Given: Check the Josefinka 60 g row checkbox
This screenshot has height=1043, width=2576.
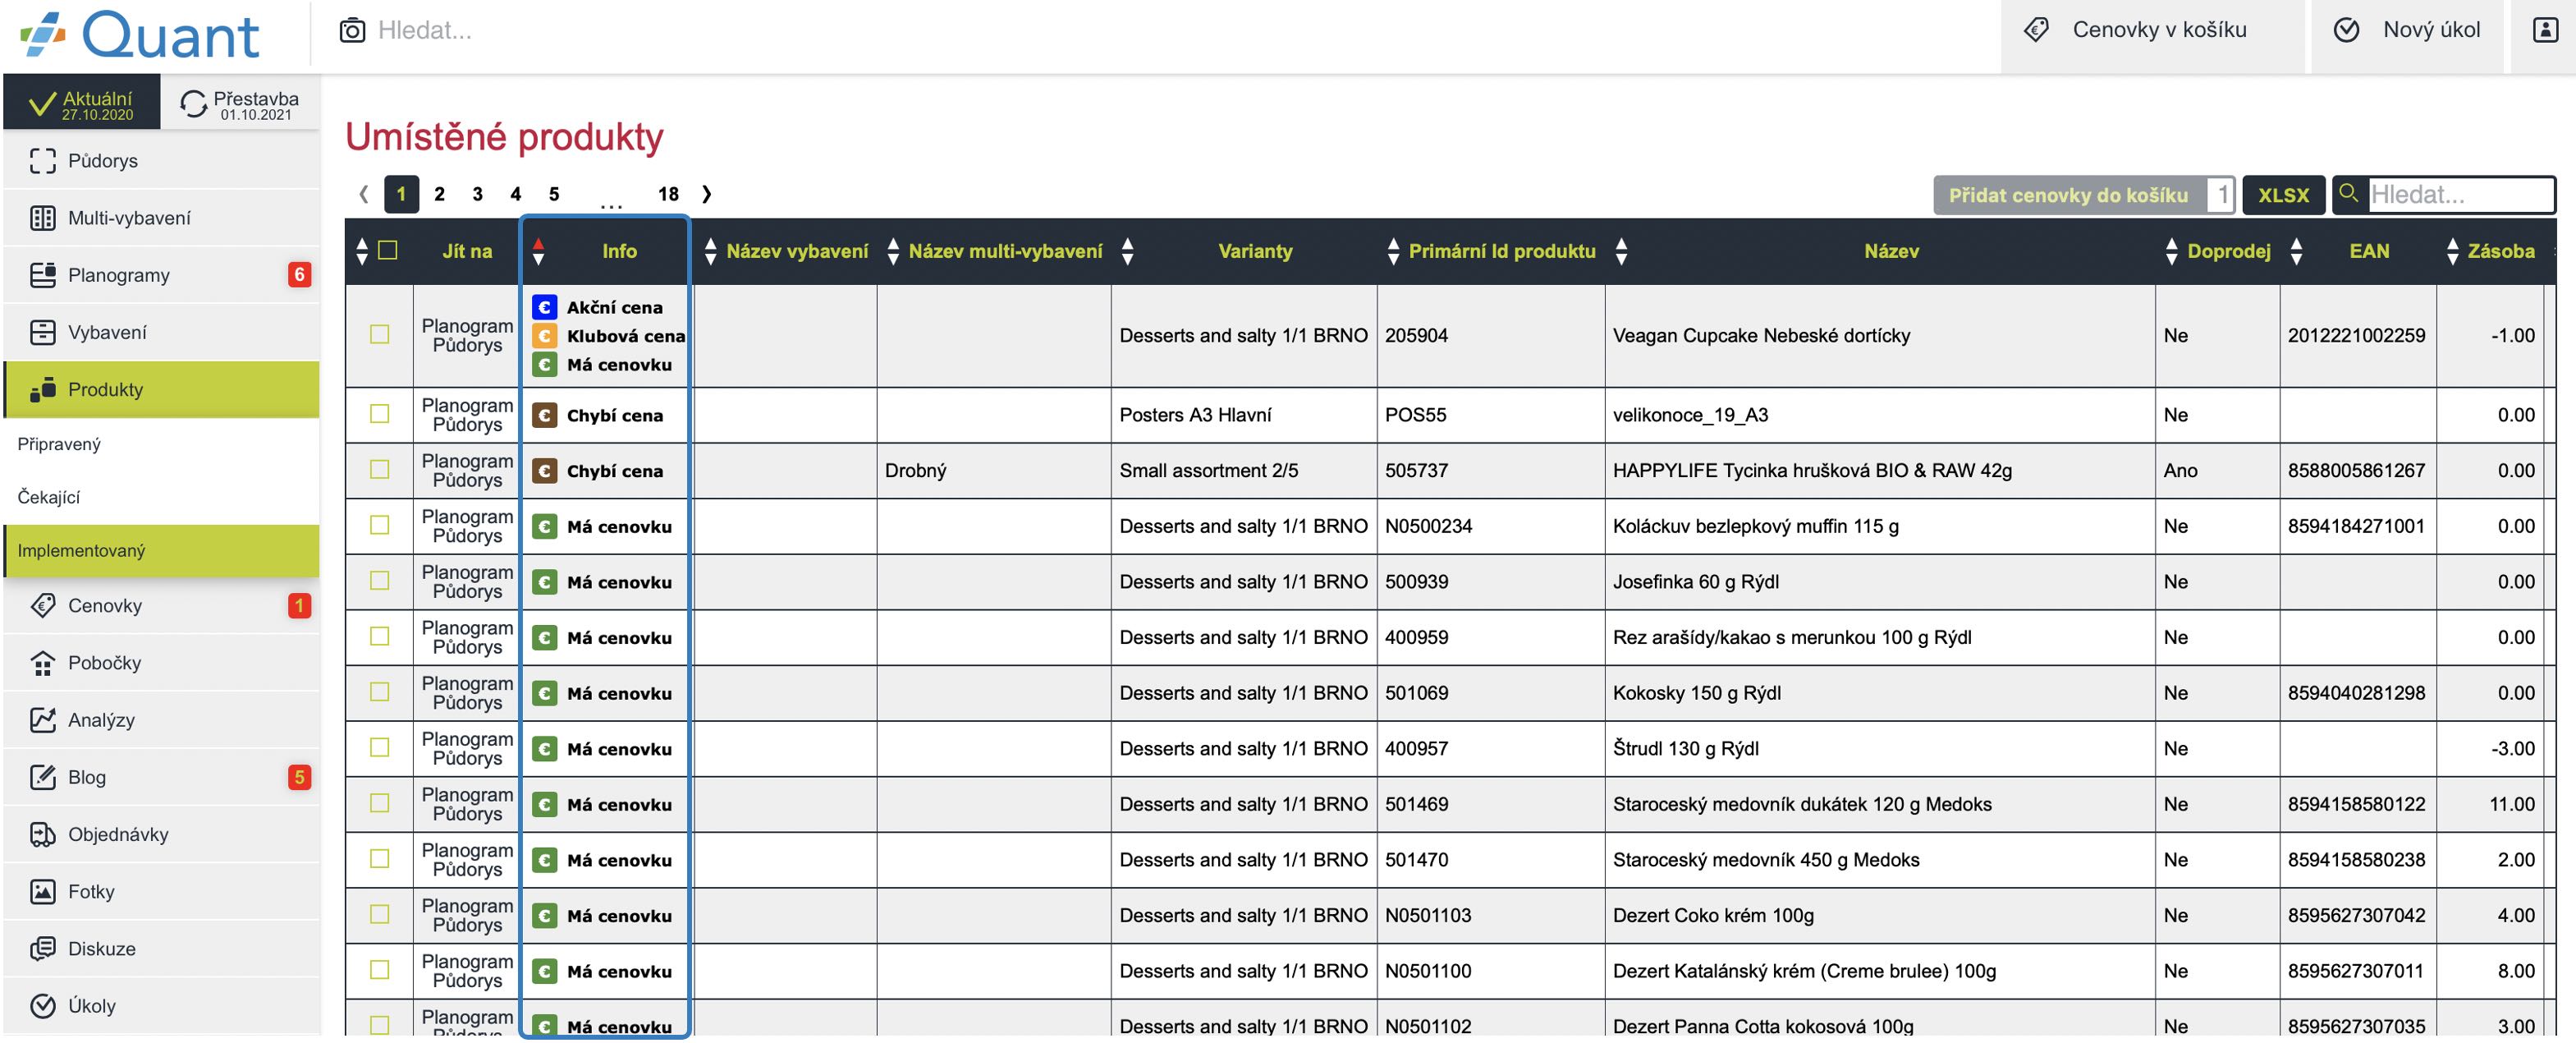Looking at the screenshot, I should (x=380, y=581).
